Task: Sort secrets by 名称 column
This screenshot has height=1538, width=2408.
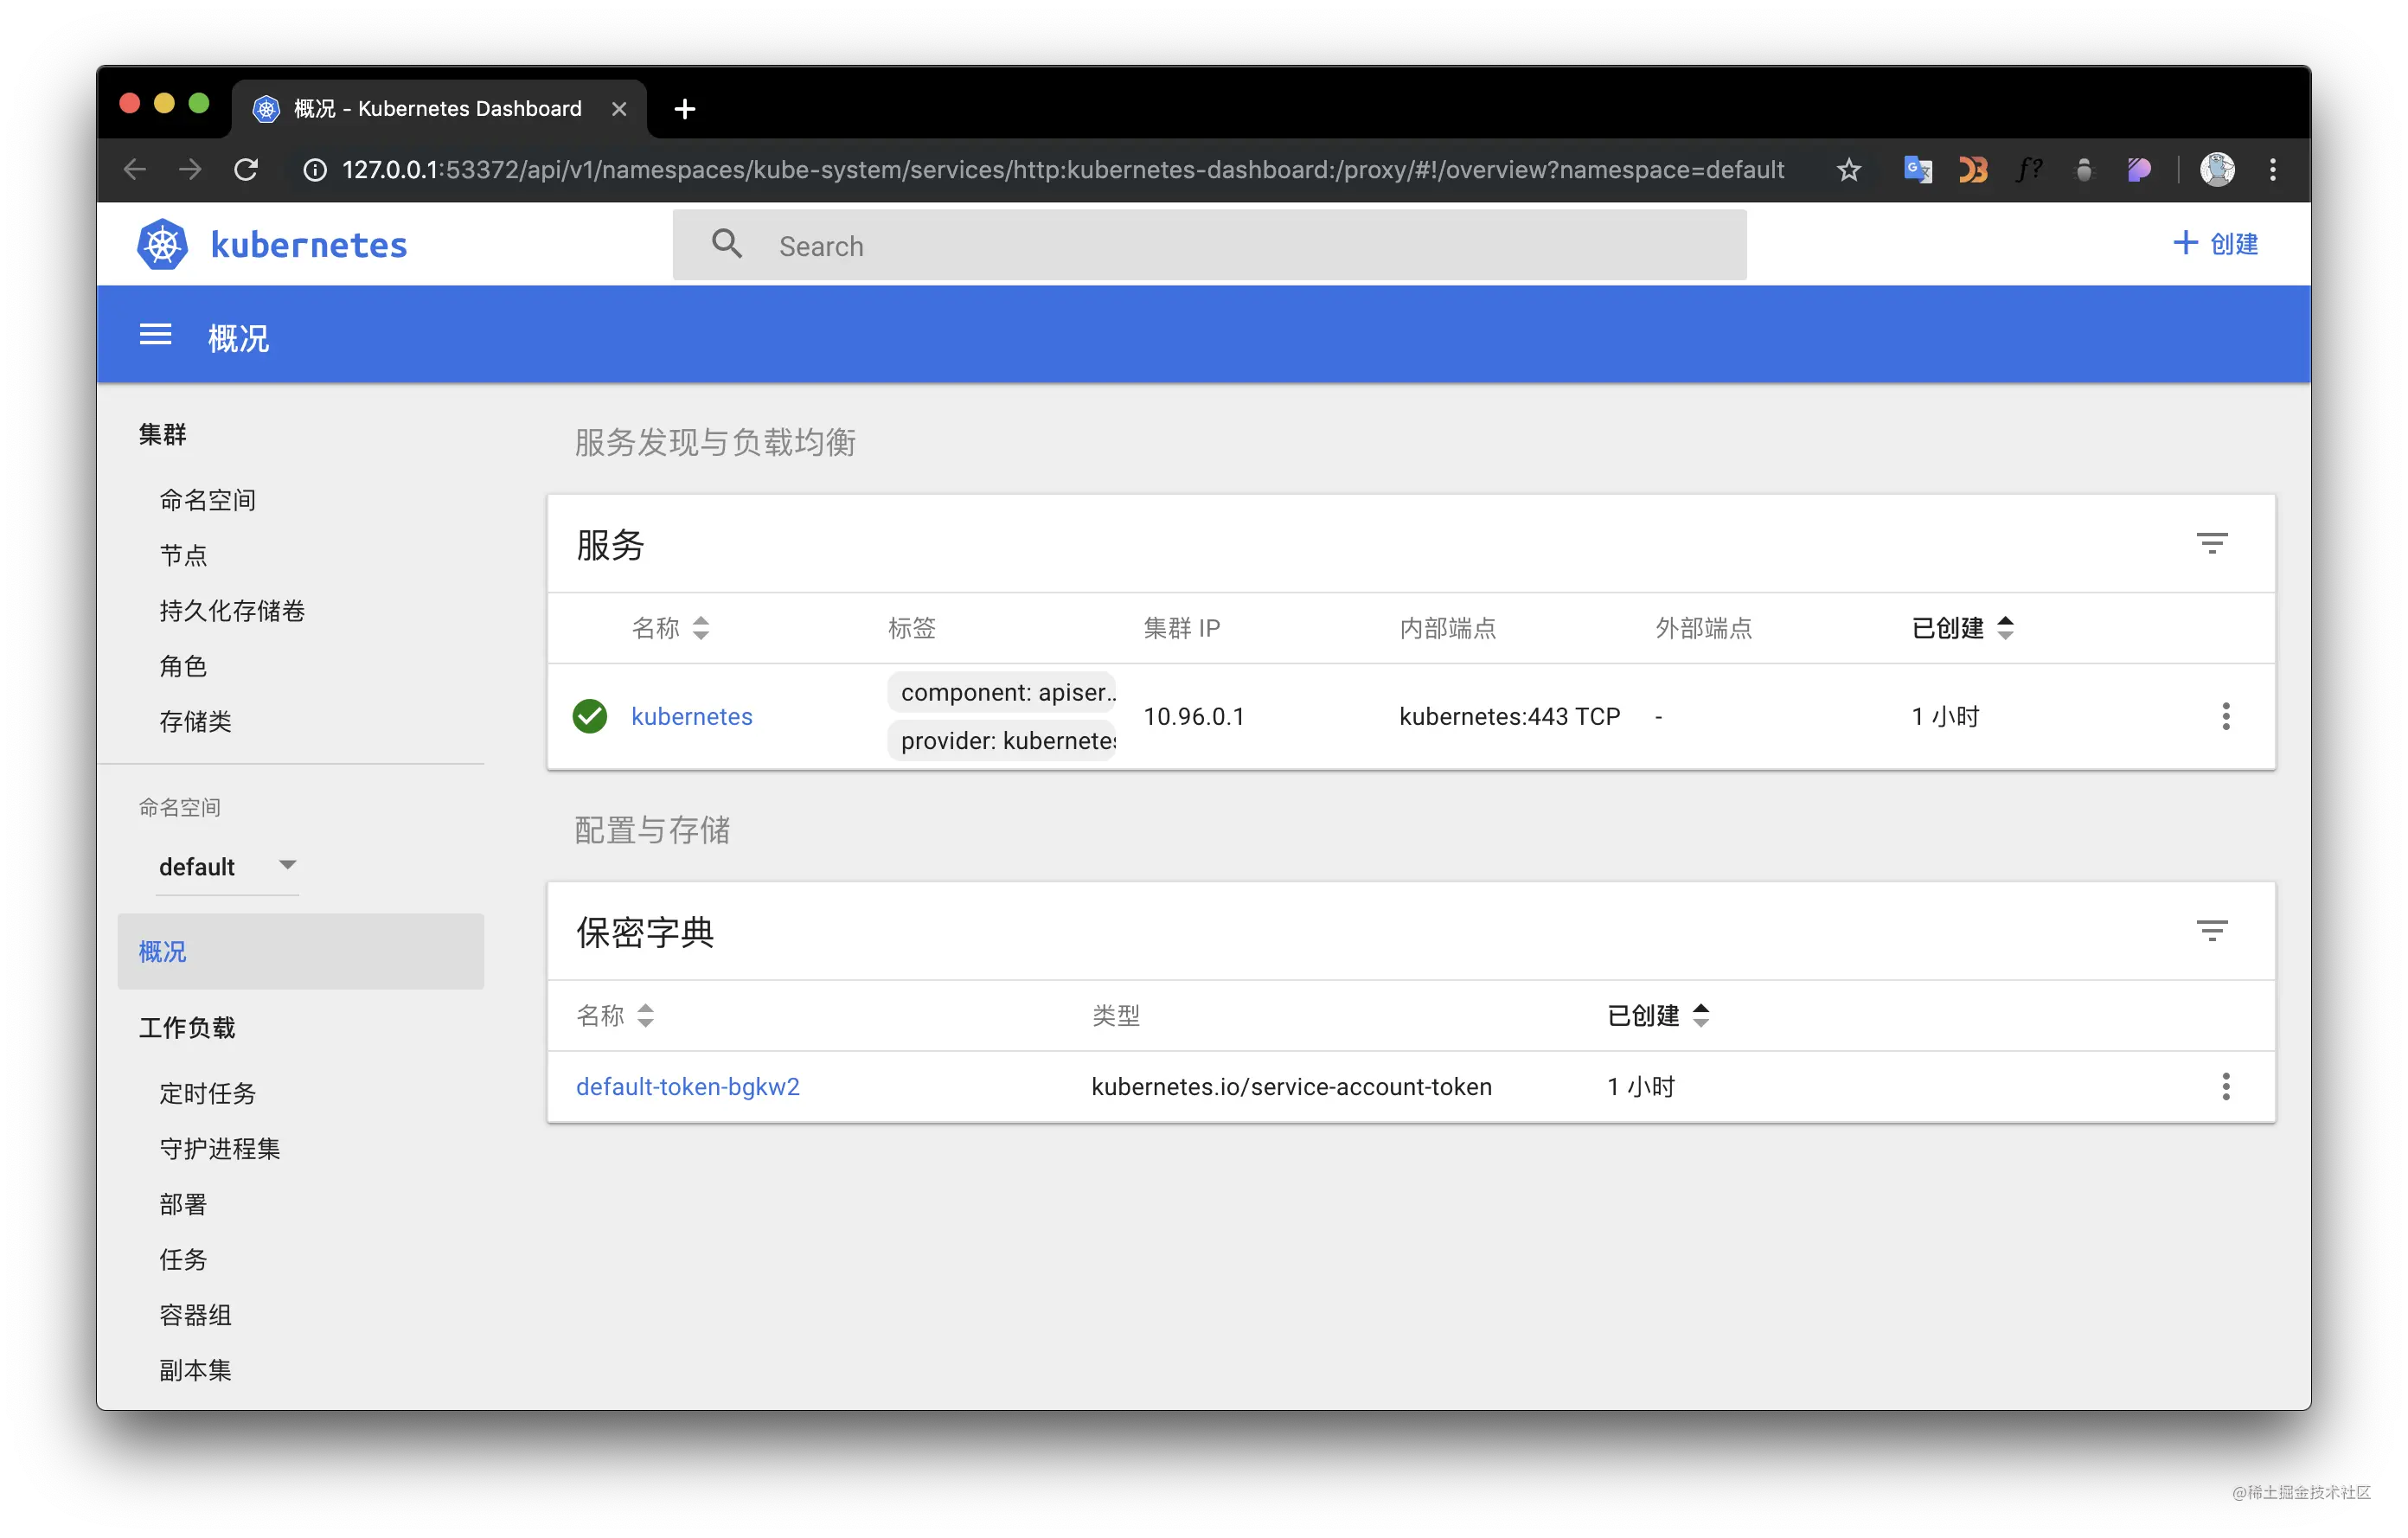Action: click(x=615, y=1015)
